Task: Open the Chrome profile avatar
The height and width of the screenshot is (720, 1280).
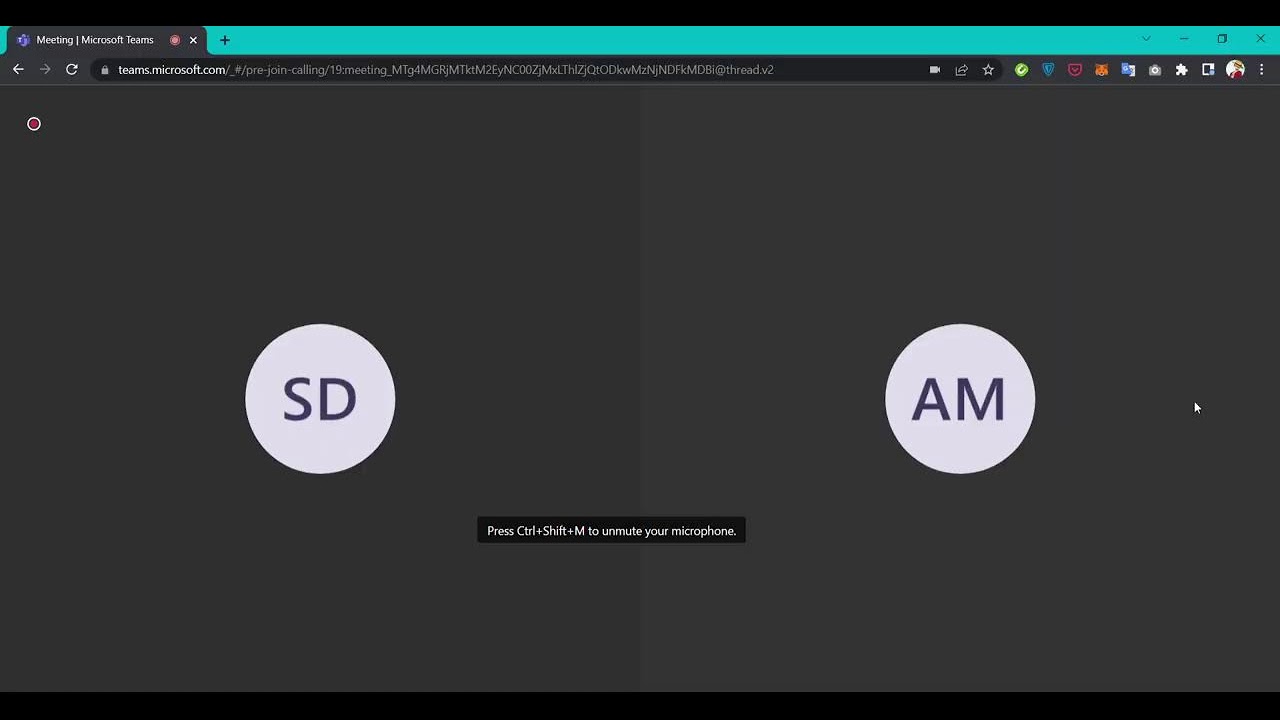Action: point(1235,70)
